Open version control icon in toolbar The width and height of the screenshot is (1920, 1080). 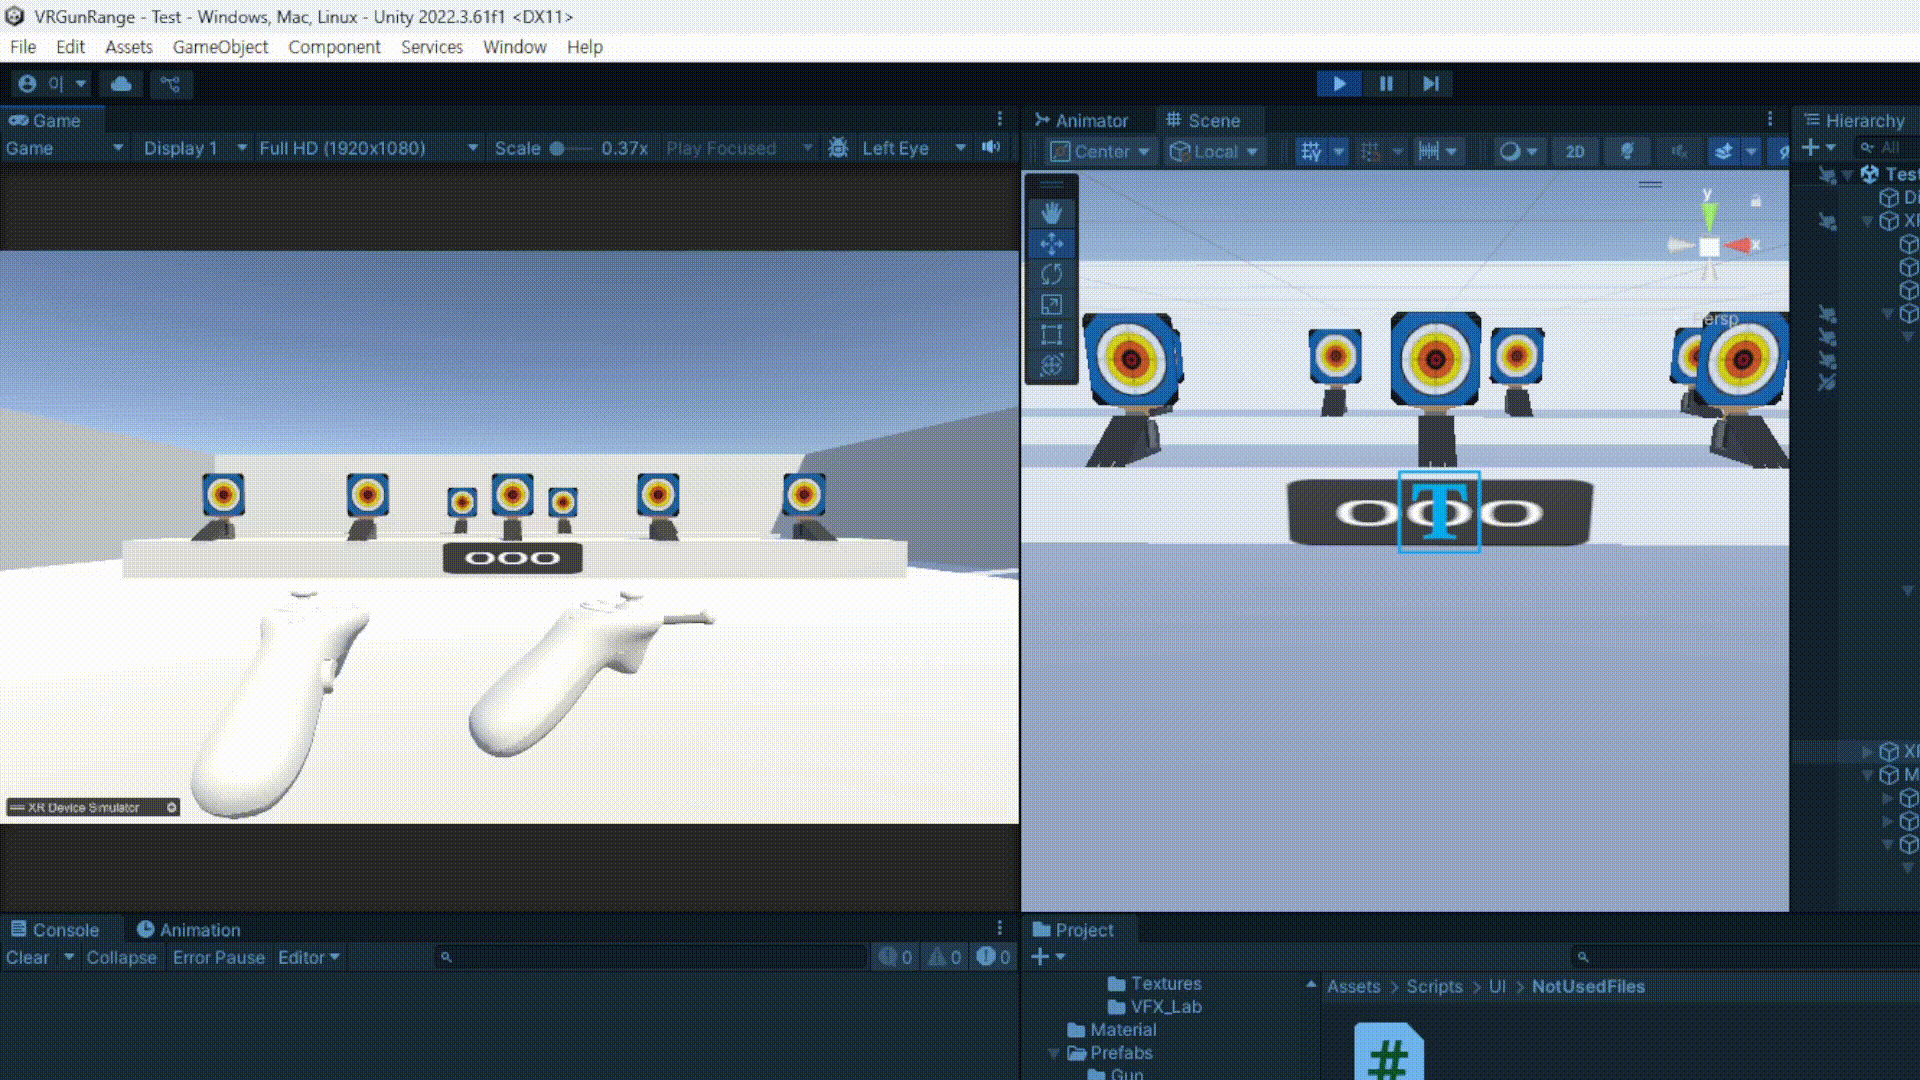171,84
